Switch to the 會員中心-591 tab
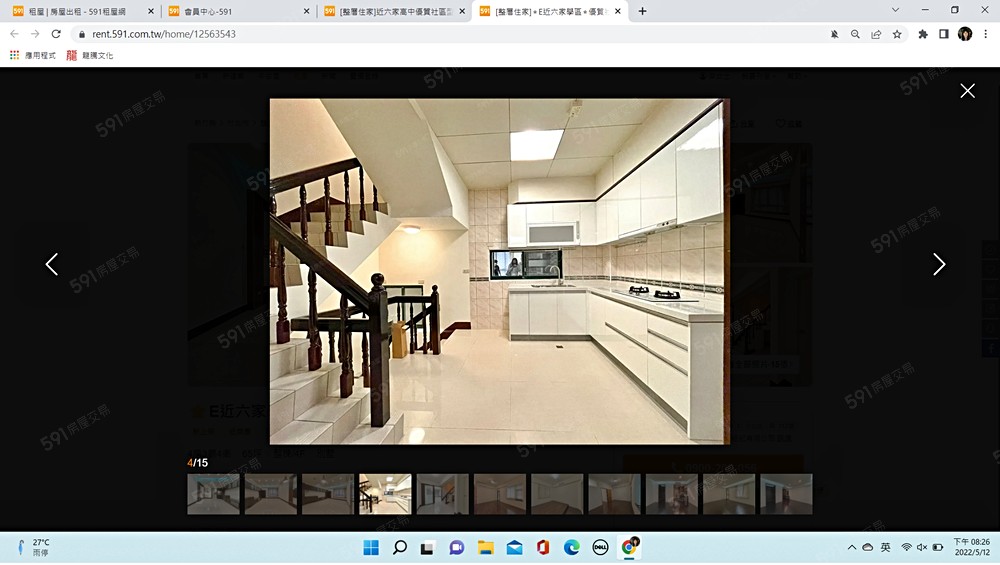1000x565 pixels. point(235,11)
